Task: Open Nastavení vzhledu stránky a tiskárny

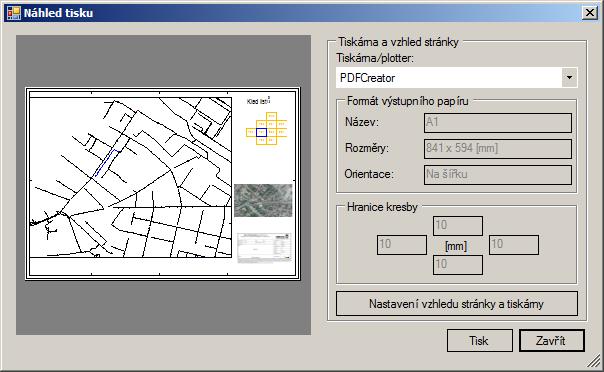Action: click(x=456, y=304)
